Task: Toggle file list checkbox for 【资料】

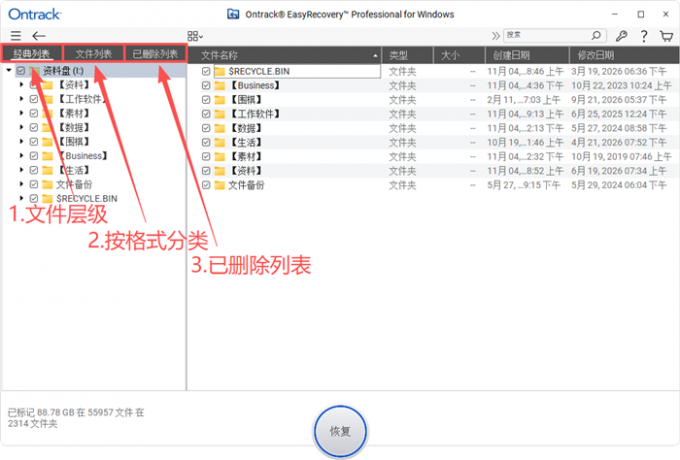Action: click(x=206, y=171)
